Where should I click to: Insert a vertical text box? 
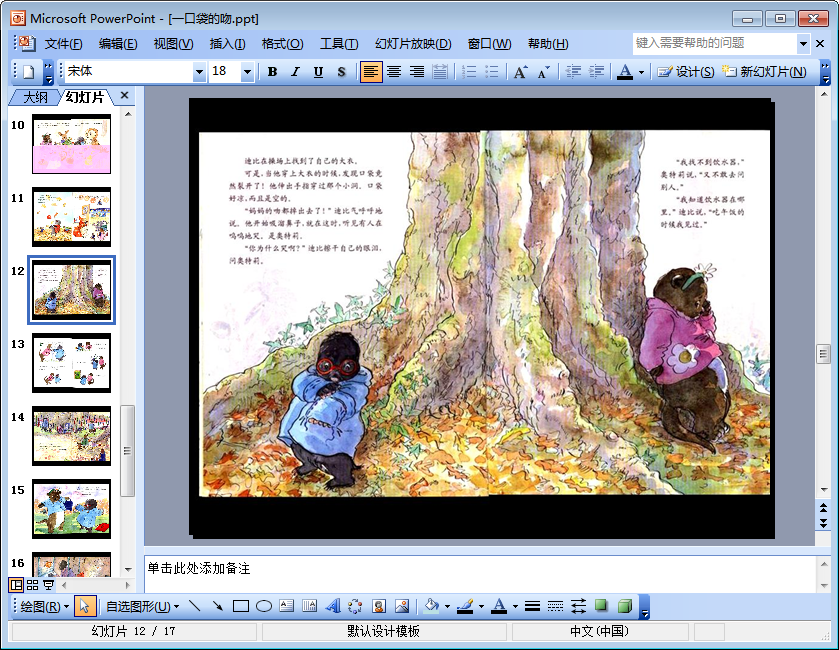310,606
